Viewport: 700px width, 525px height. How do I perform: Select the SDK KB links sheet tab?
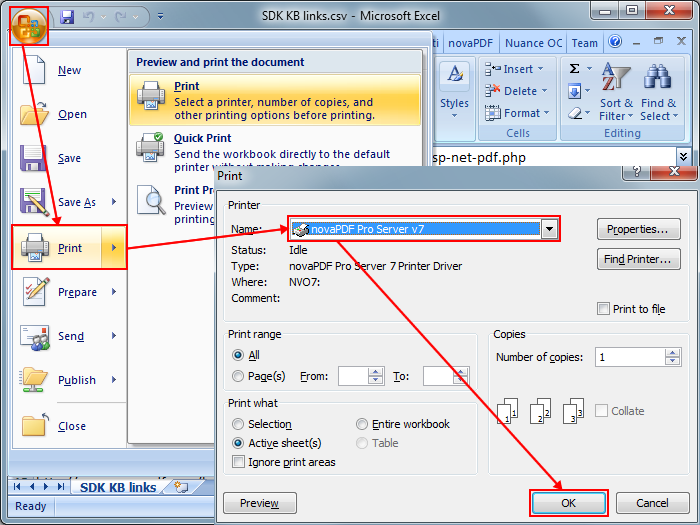[x=118, y=487]
